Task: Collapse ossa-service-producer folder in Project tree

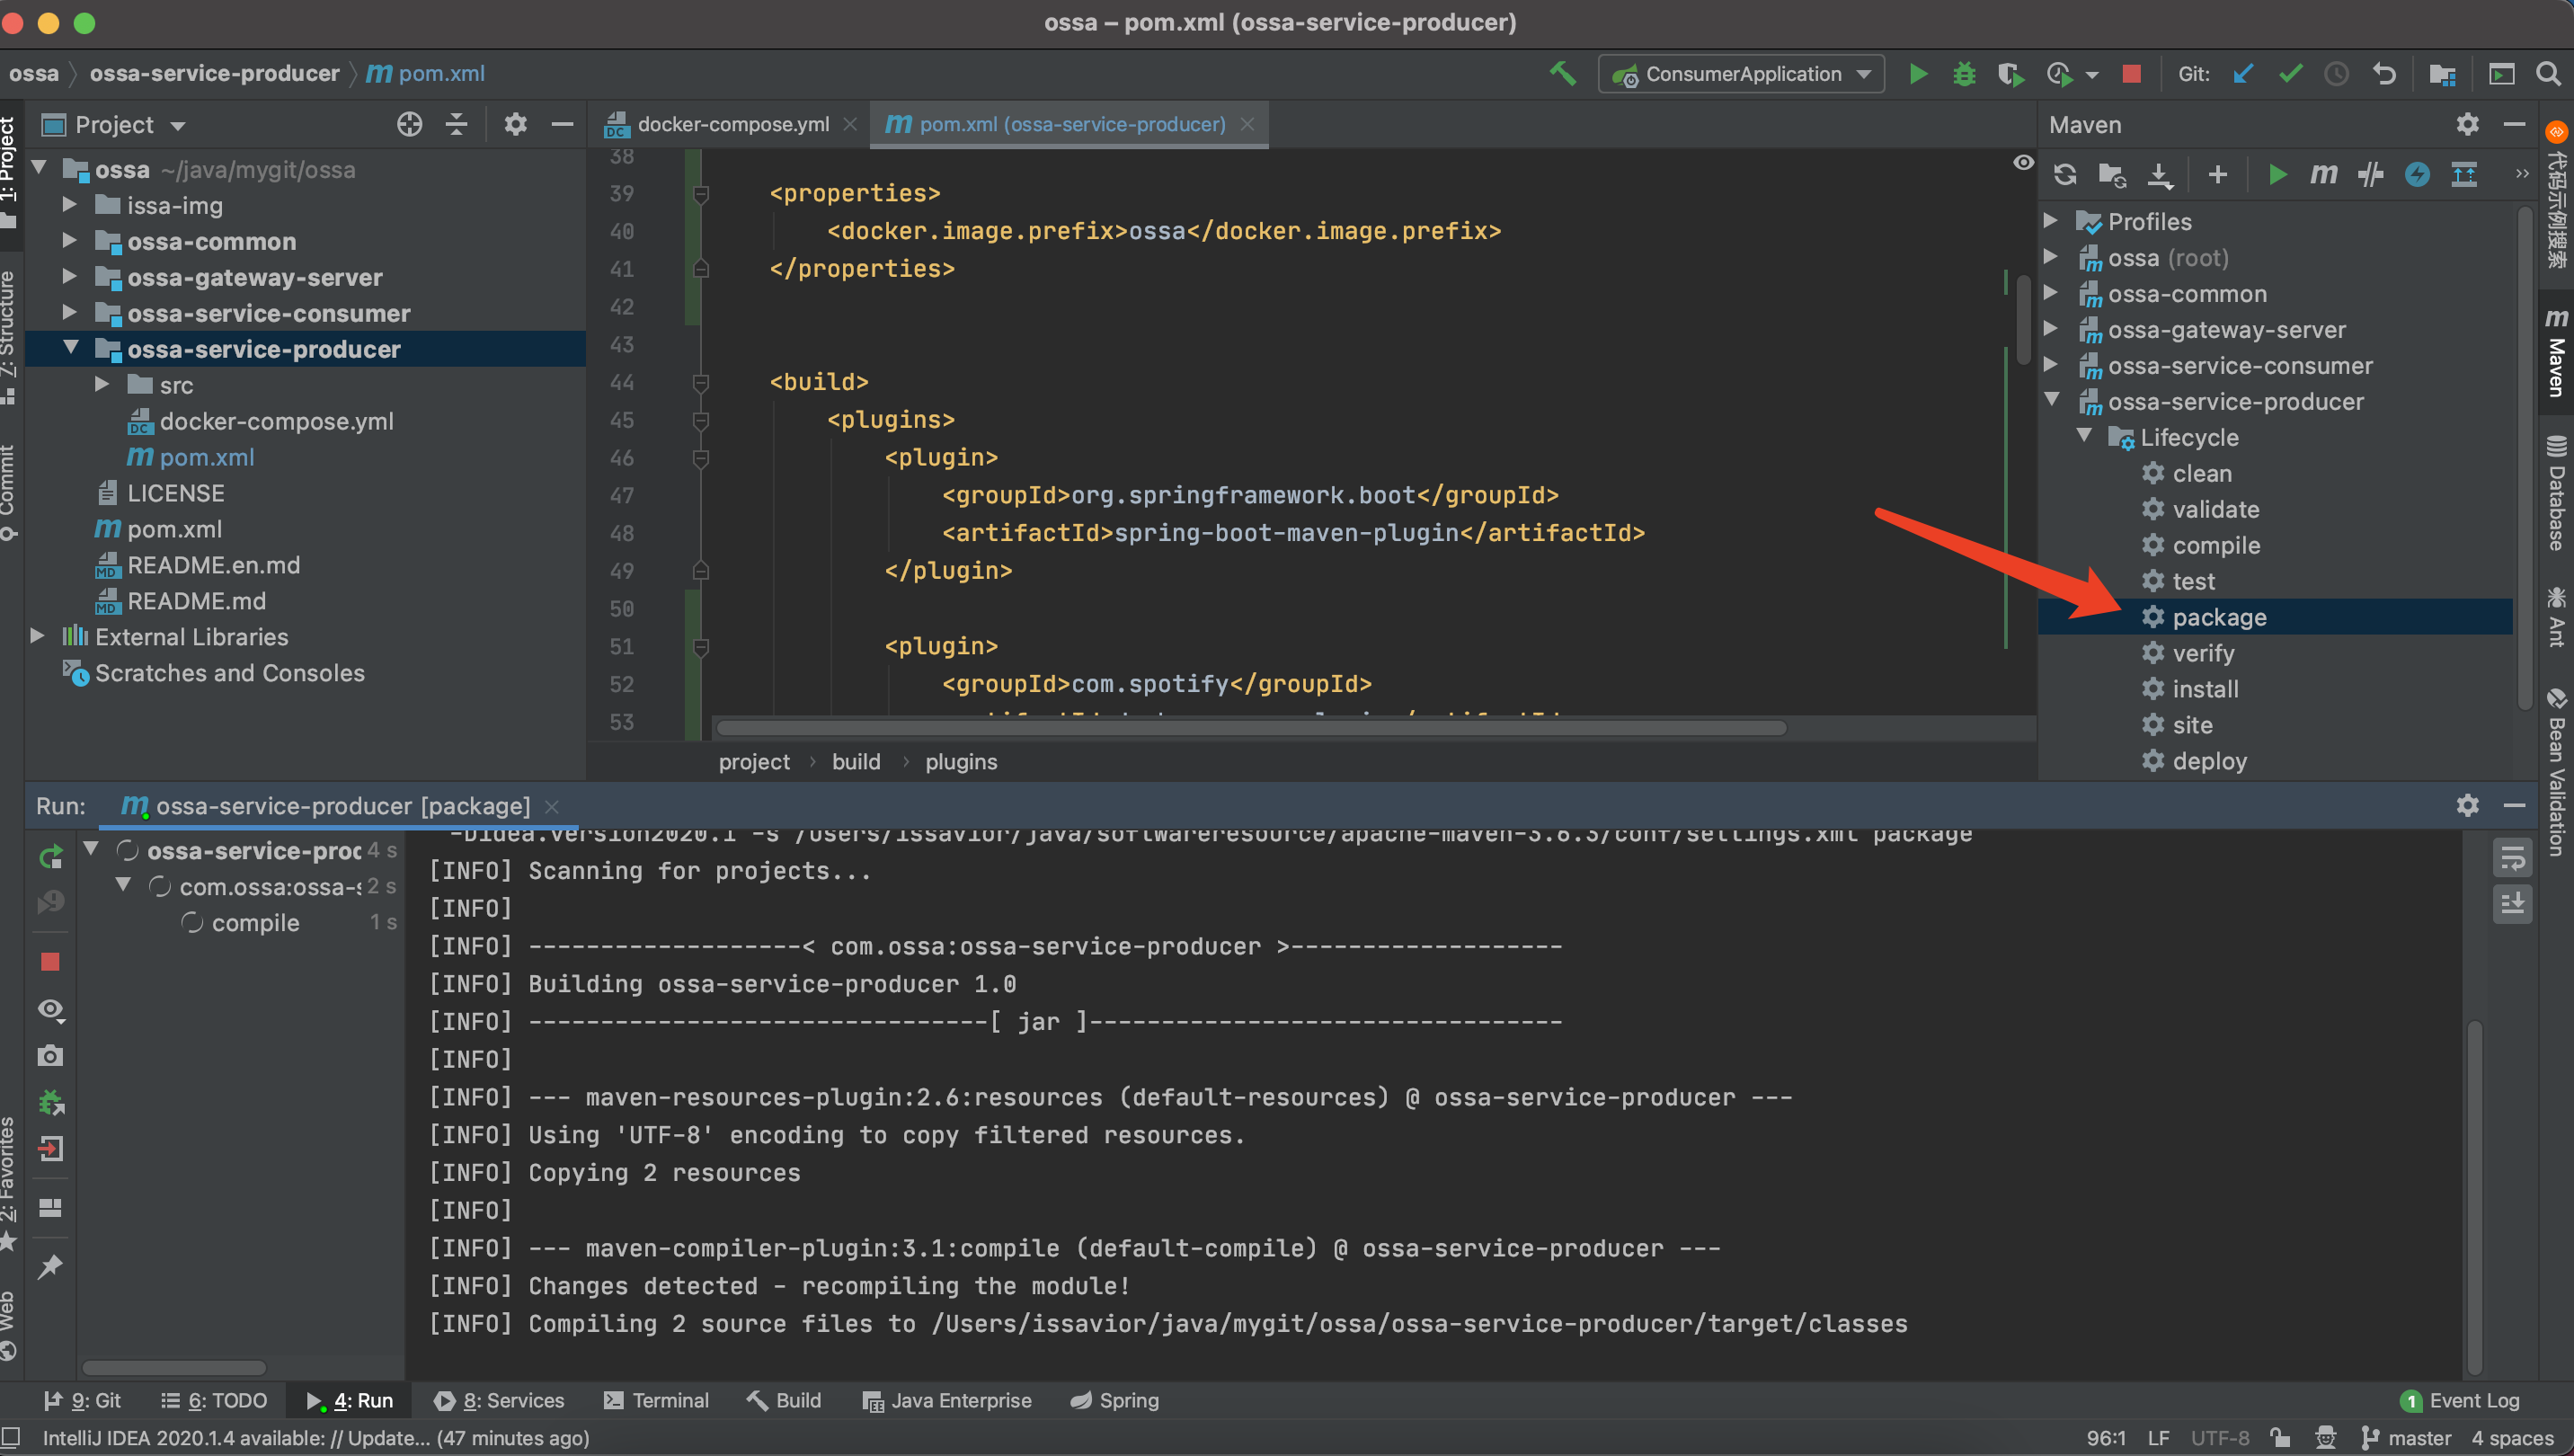Action: [x=71, y=348]
